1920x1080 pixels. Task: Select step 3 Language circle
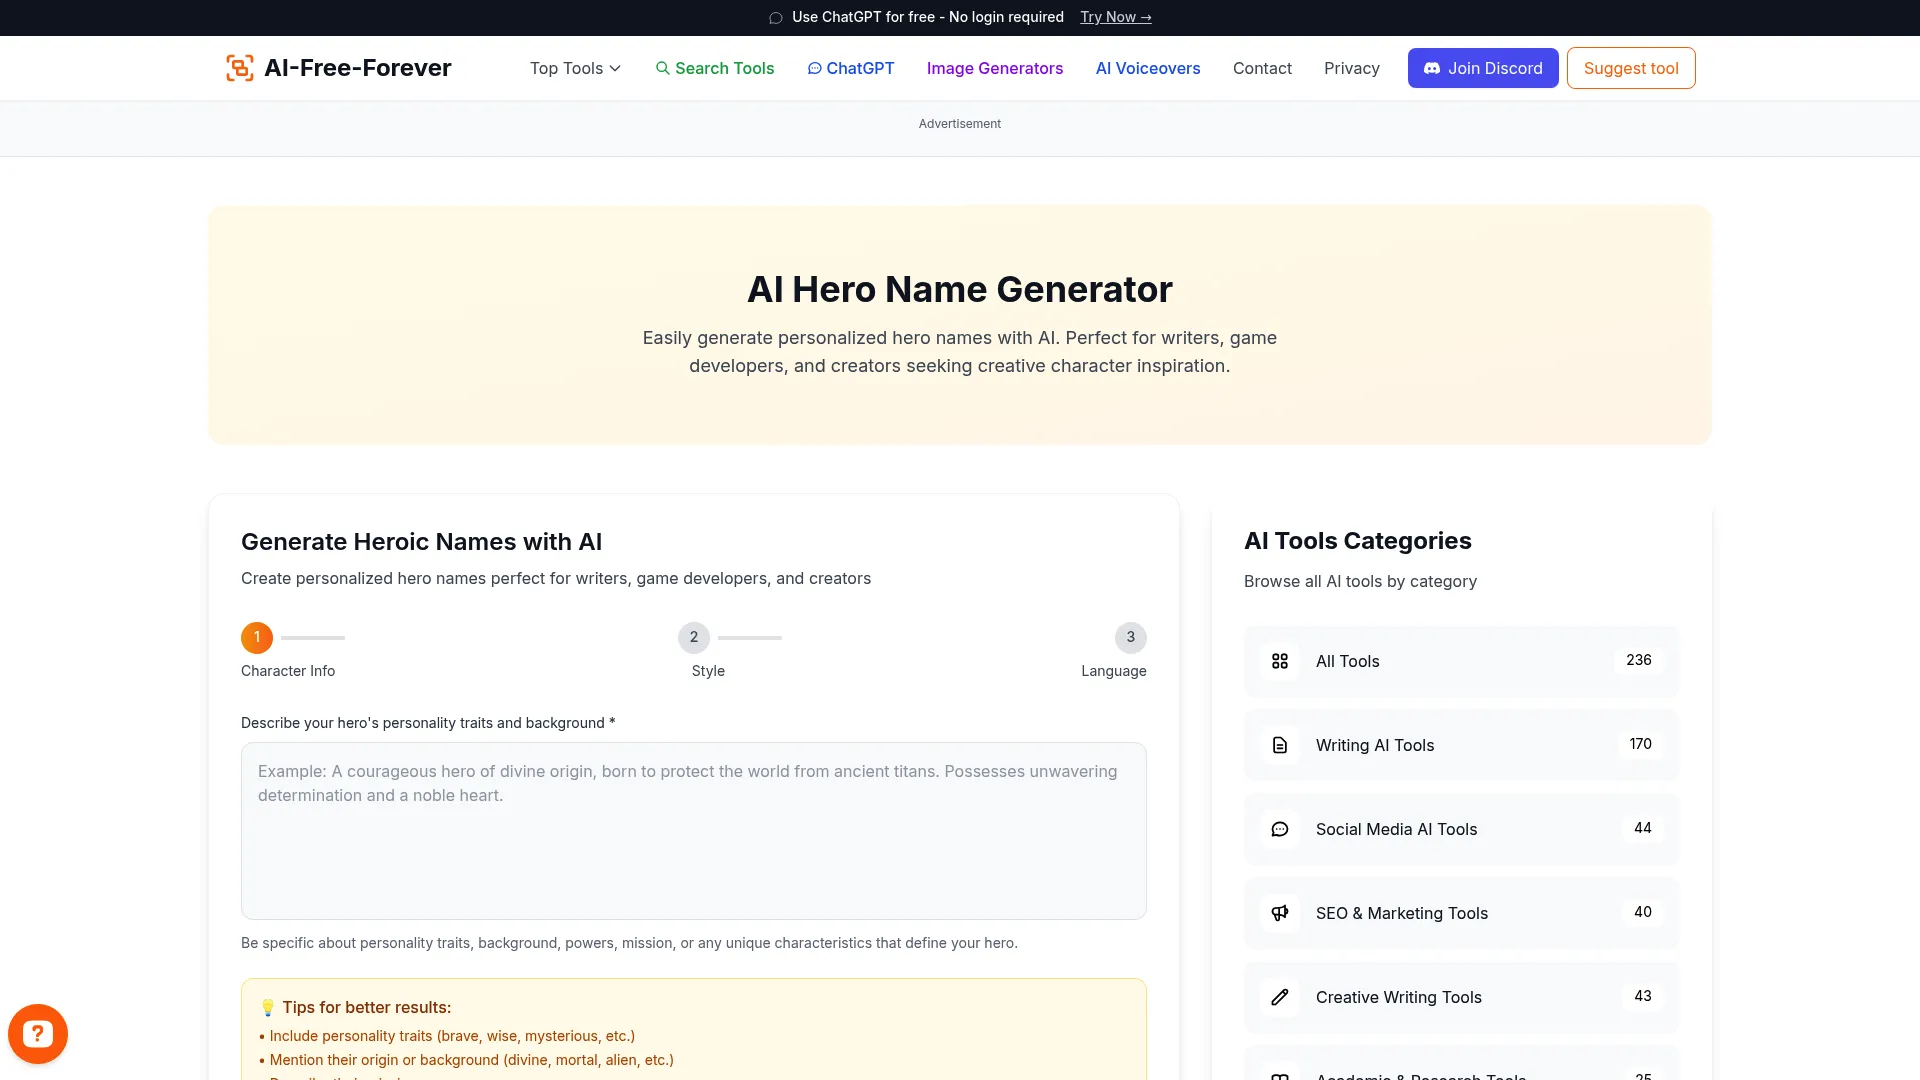[1131, 637]
